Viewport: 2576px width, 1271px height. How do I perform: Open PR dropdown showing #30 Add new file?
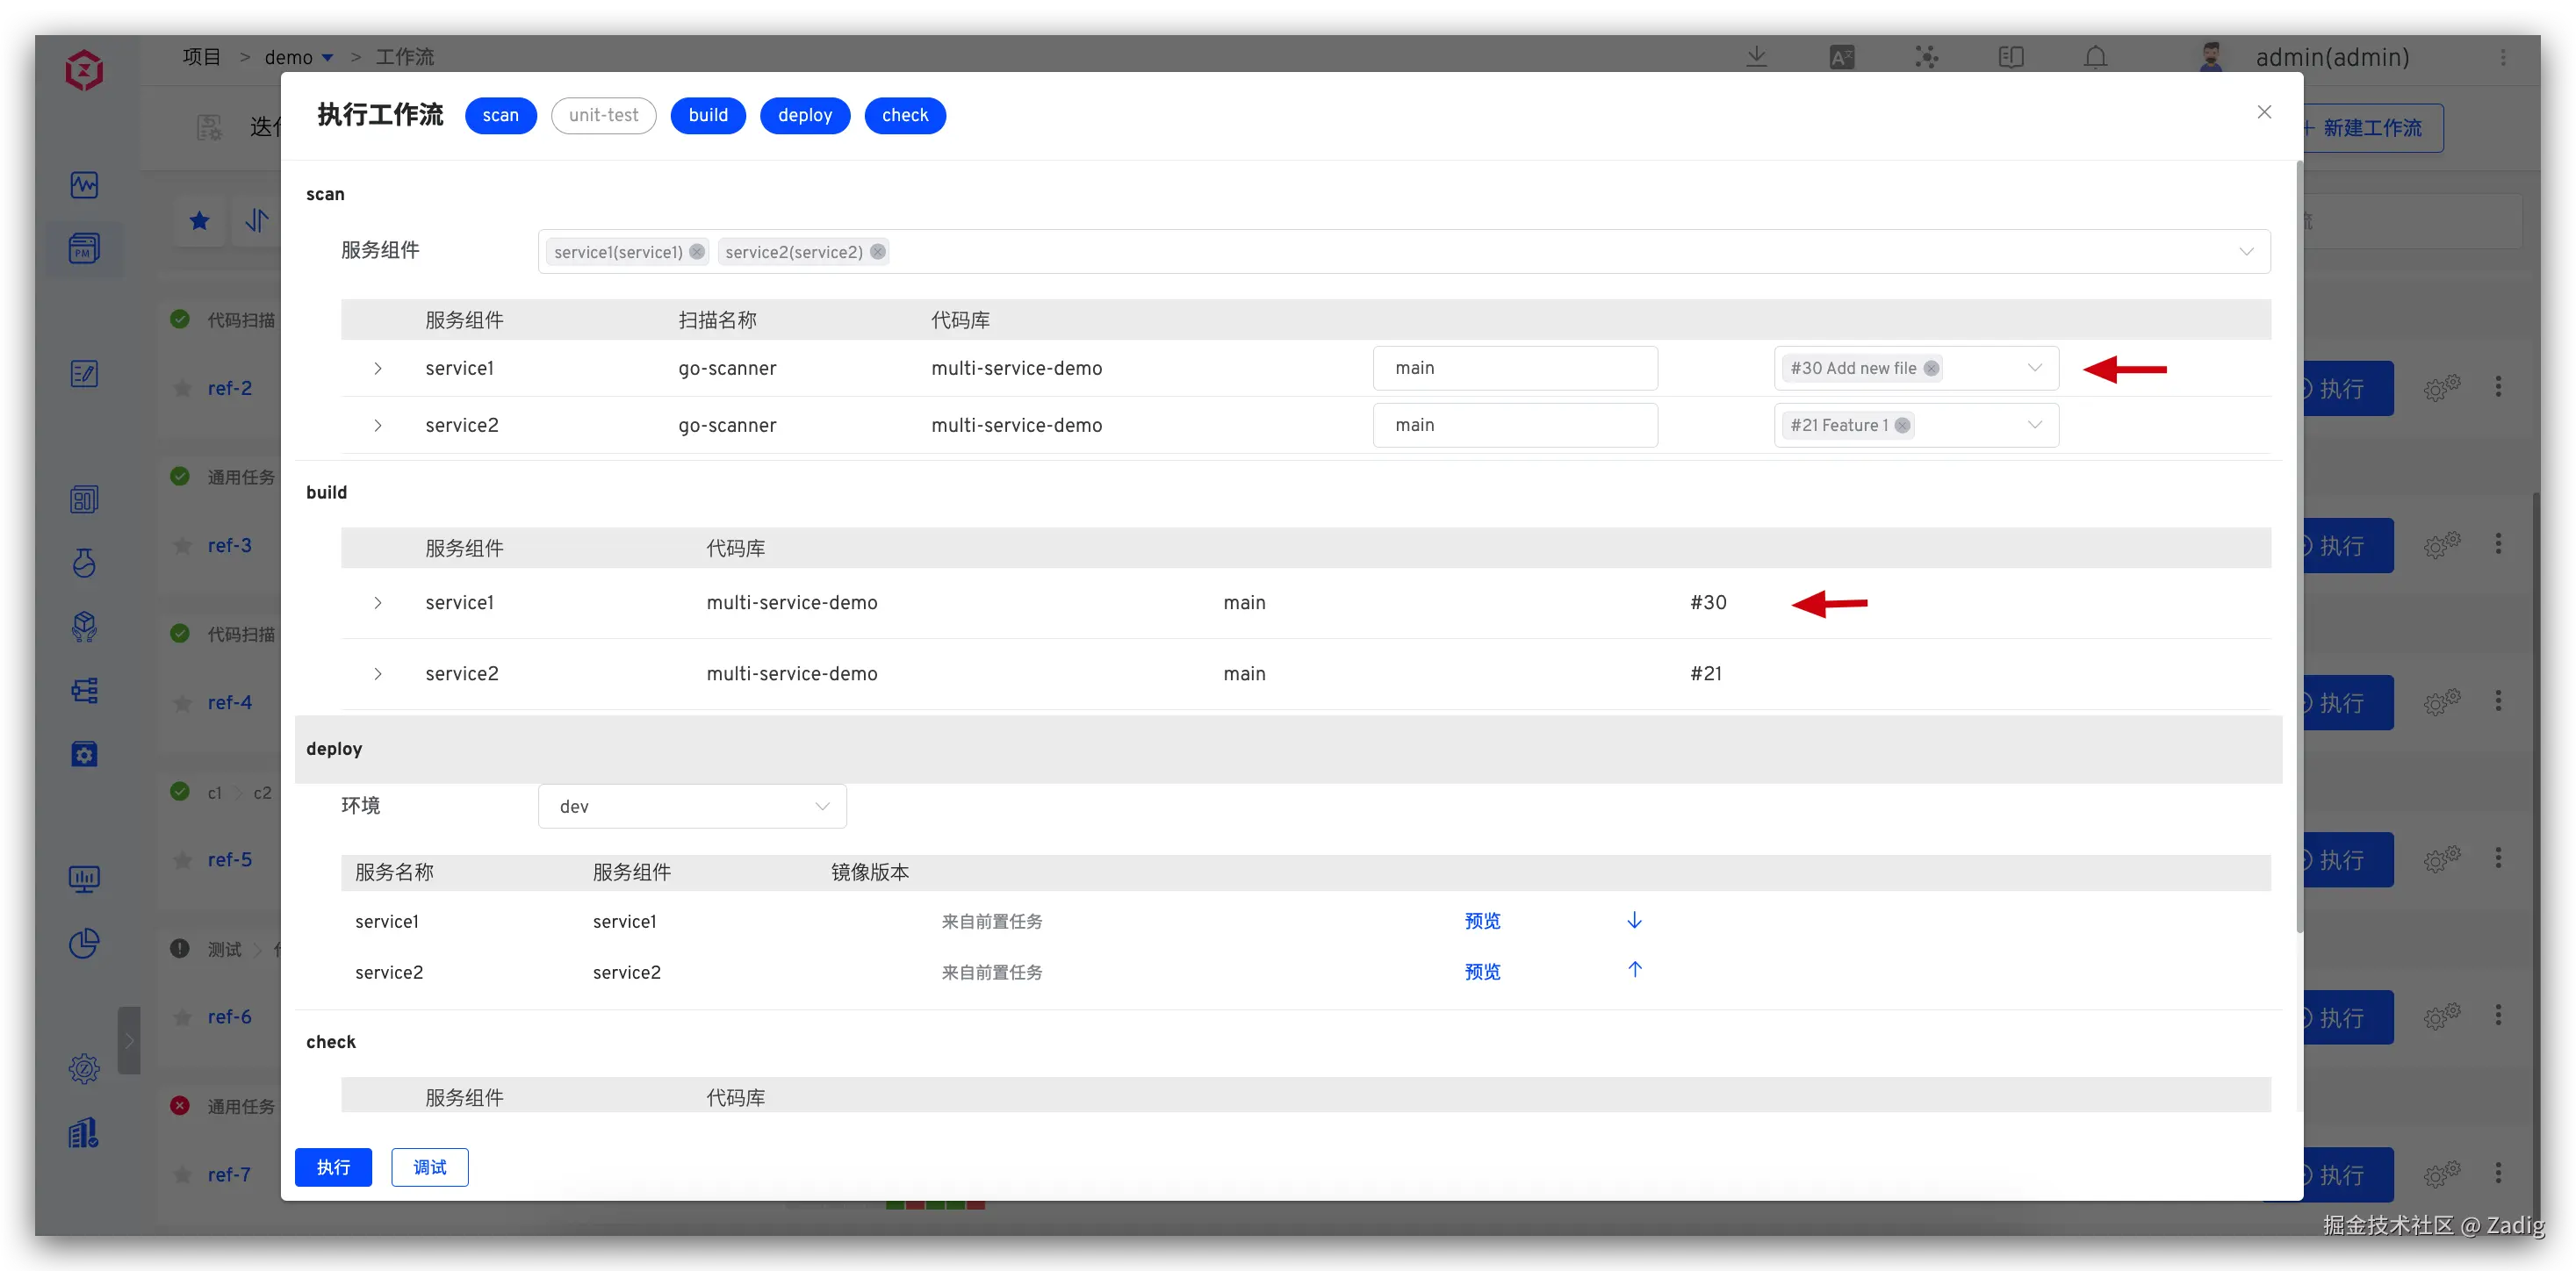coord(1916,368)
